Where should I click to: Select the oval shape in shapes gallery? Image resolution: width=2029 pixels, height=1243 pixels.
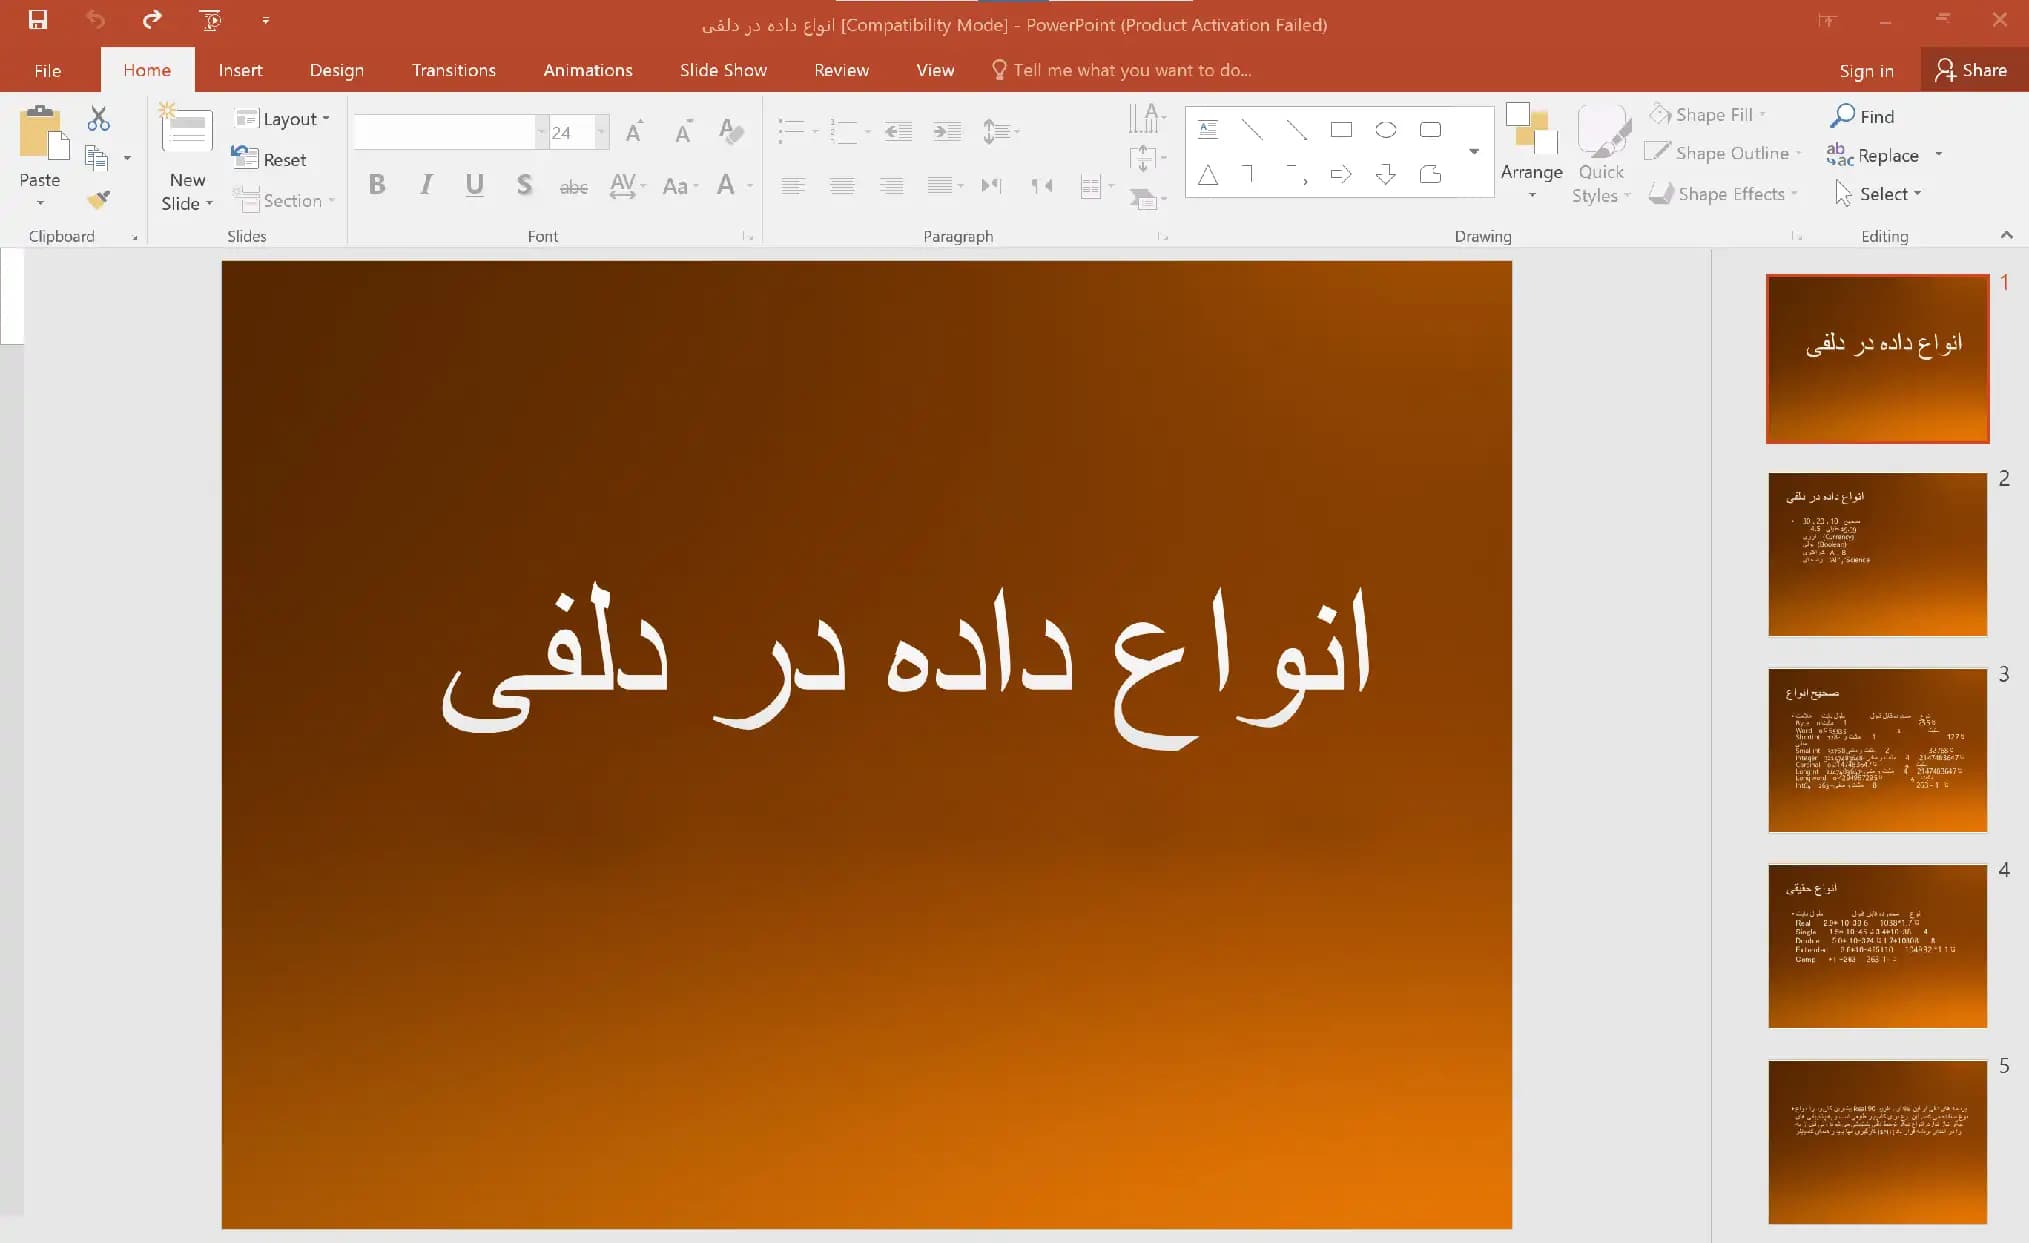(1386, 130)
